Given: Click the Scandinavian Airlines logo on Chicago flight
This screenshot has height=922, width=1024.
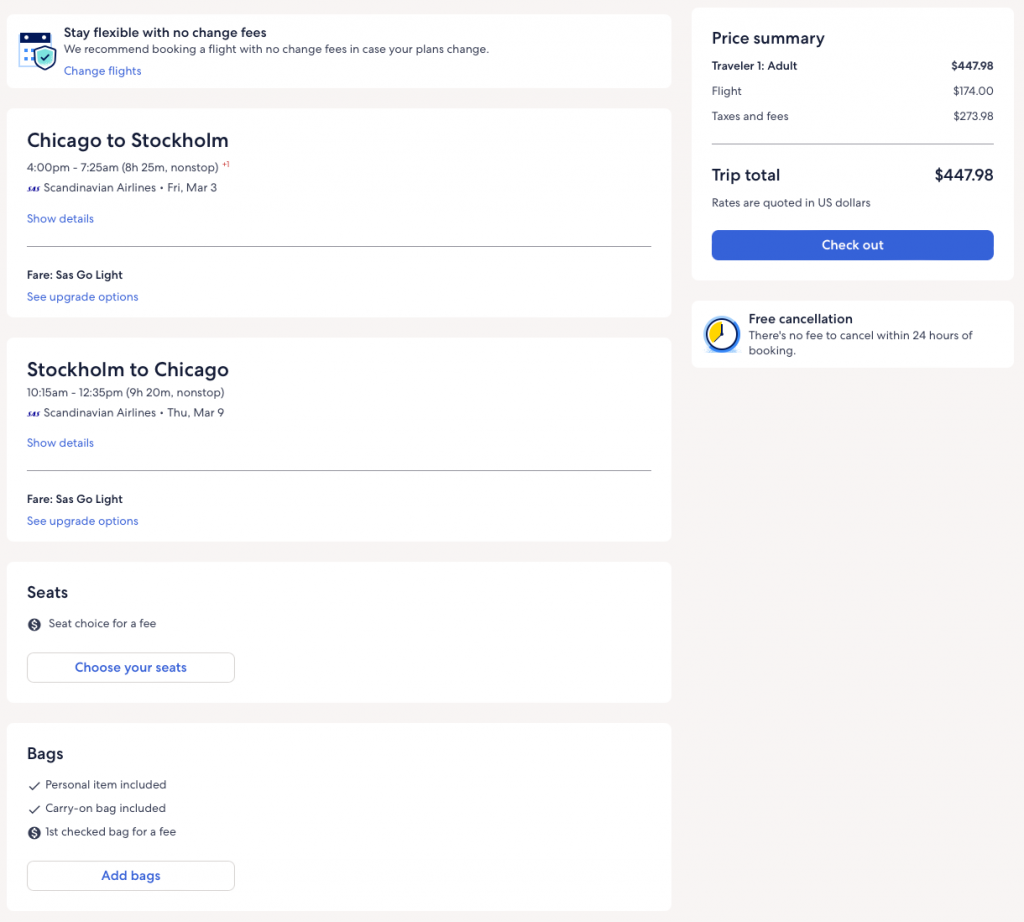Looking at the screenshot, I should 34,188.
